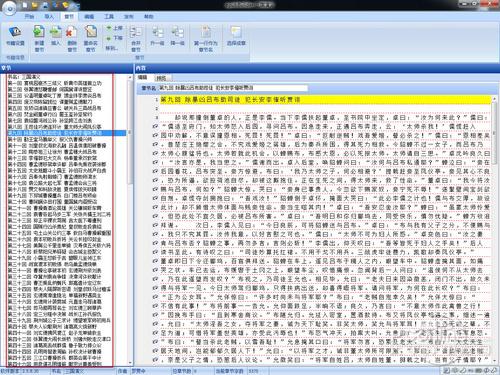Switch to the 工具 ribbon tab
The height and width of the screenshot is (375, 500).
(x=109, y=16)
